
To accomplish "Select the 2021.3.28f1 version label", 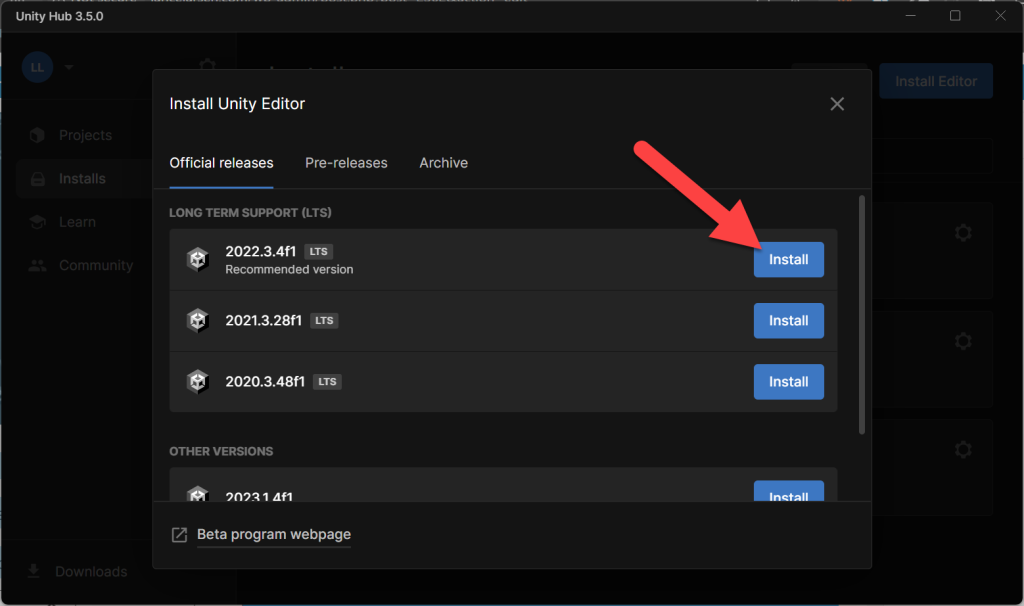I will pyautogui.click(x=263, y=321).
